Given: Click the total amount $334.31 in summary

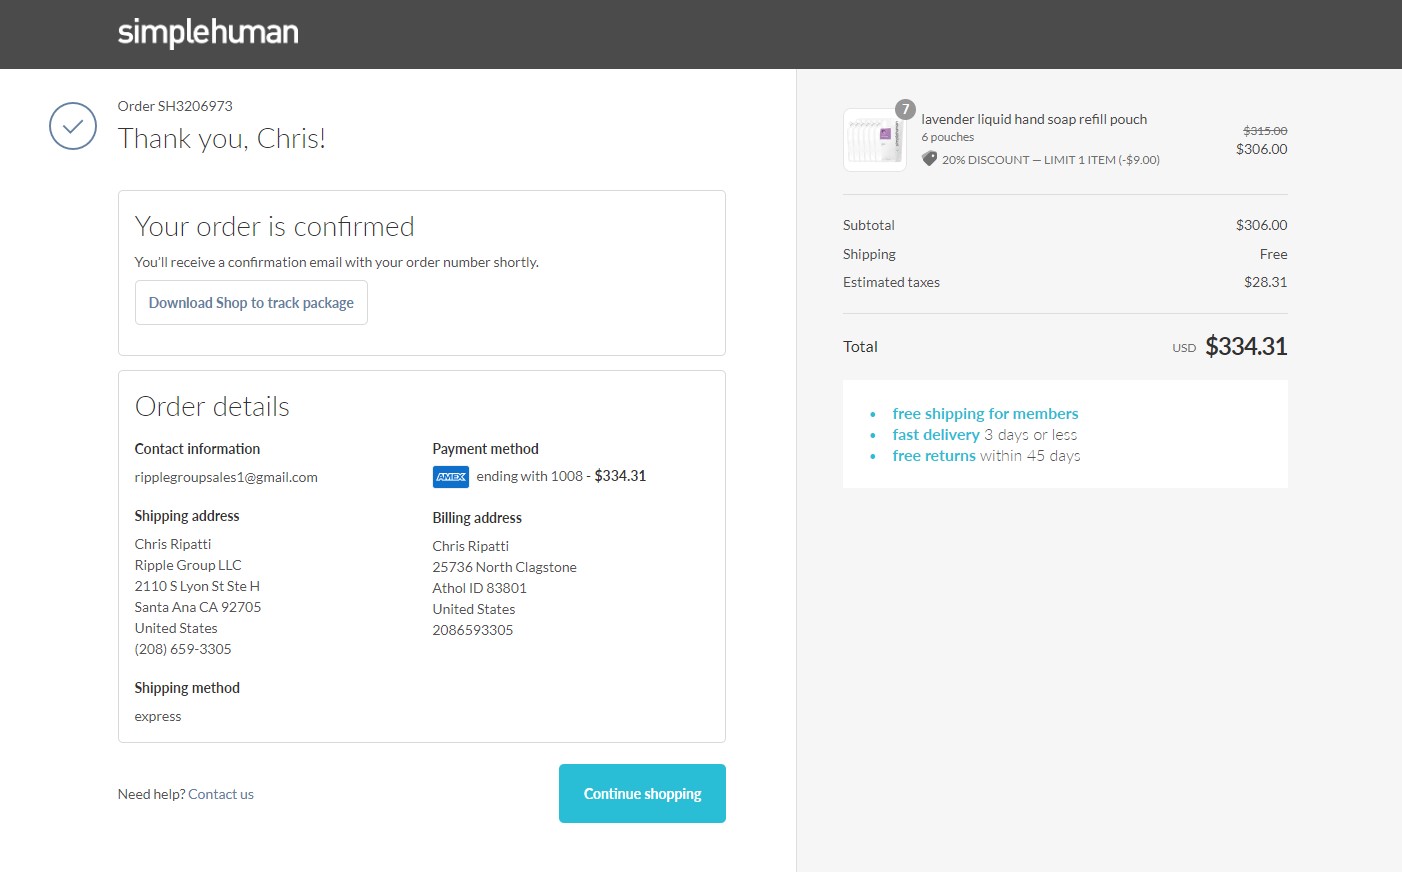Looking at the screenshot, I should point(1246,346).
